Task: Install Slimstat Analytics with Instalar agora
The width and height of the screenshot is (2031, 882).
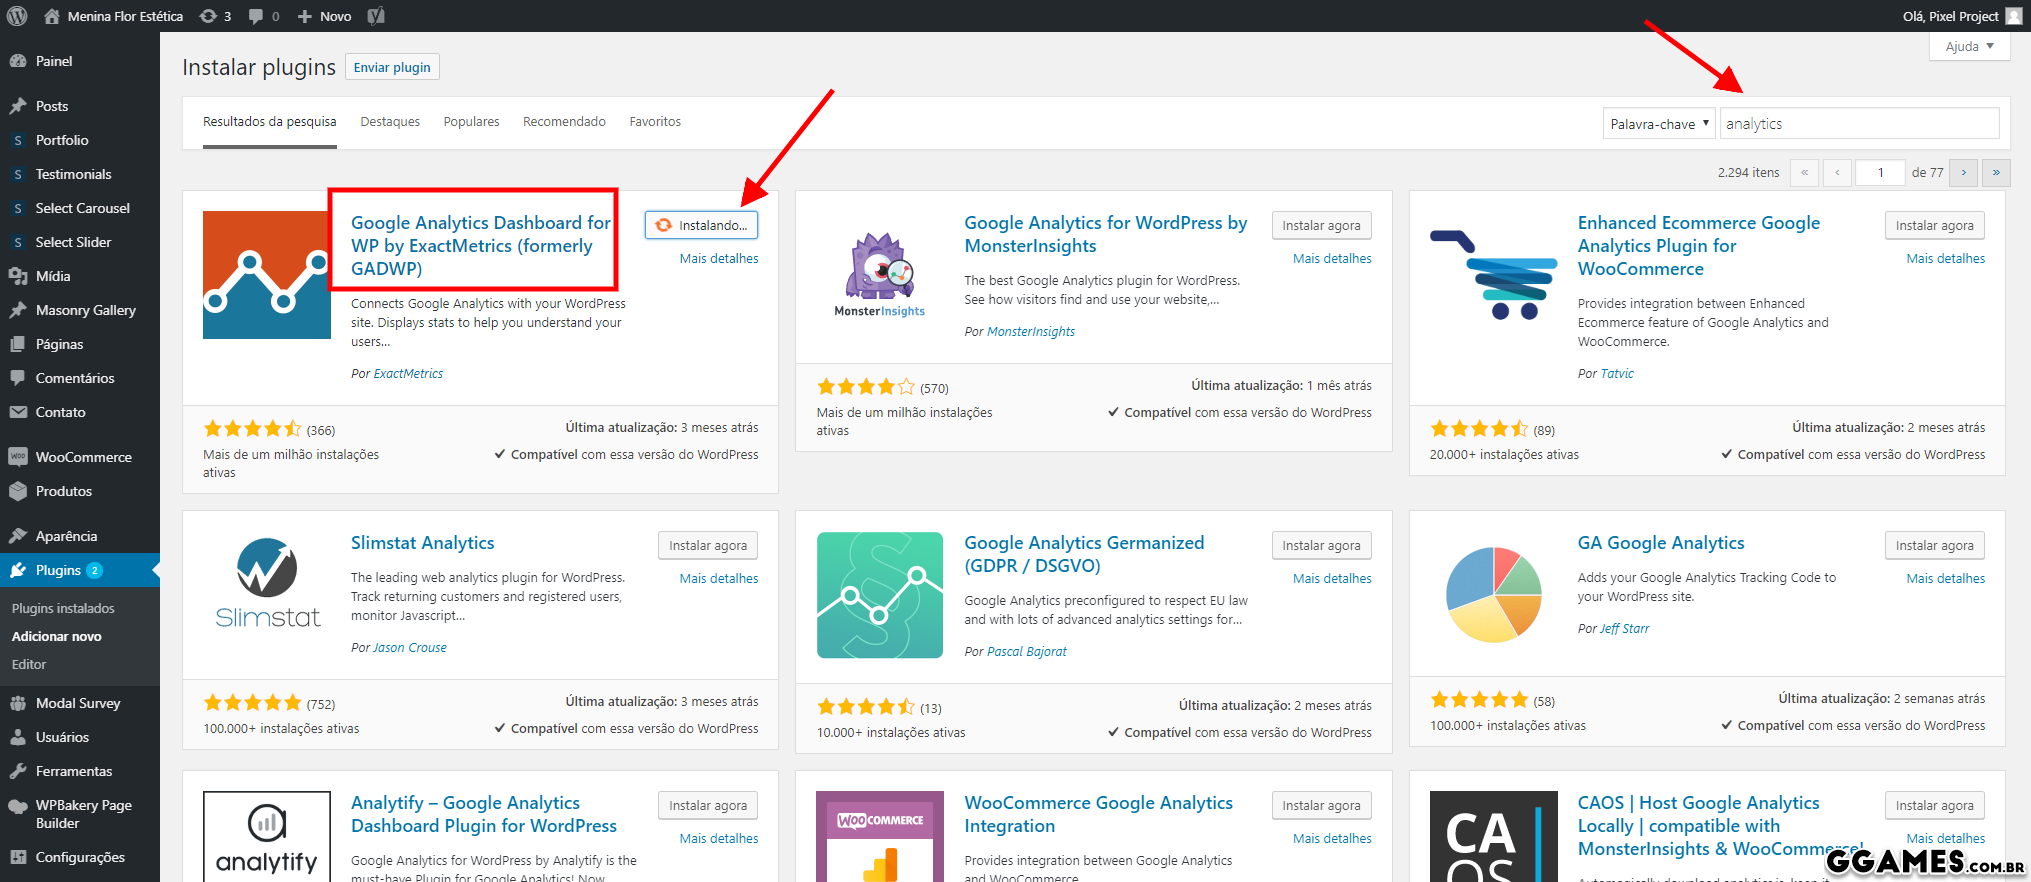Action: [707, 545]
